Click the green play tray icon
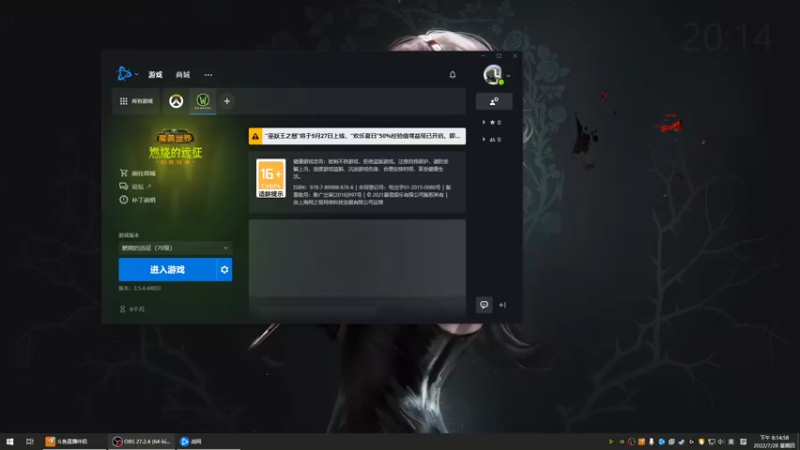 (611, 442)
